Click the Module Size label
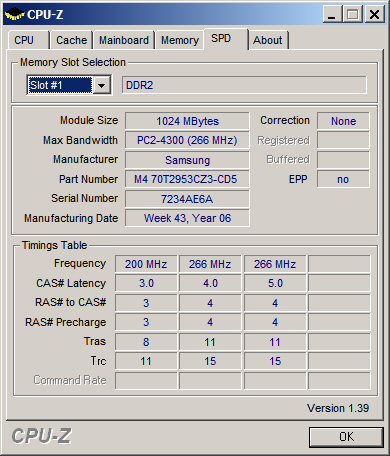390x456 pixels. click(x=89, y=120)
